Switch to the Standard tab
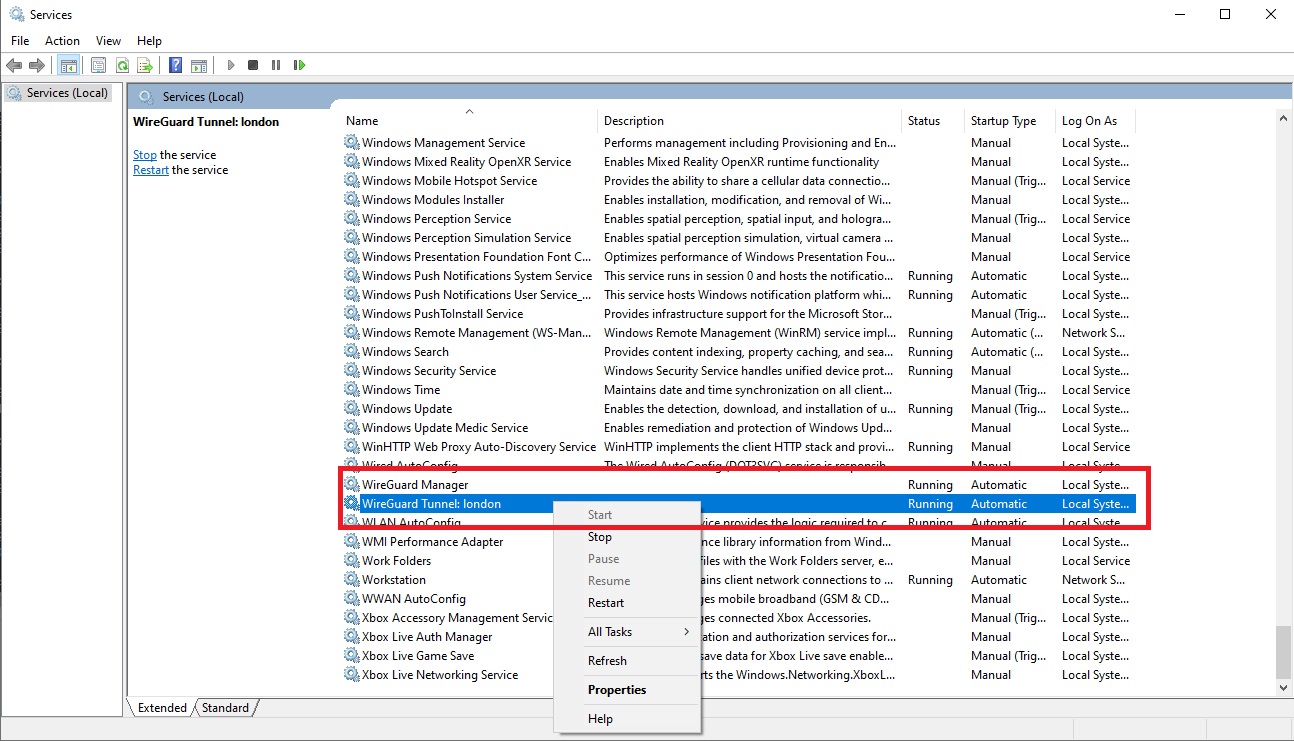 (225, 708)
